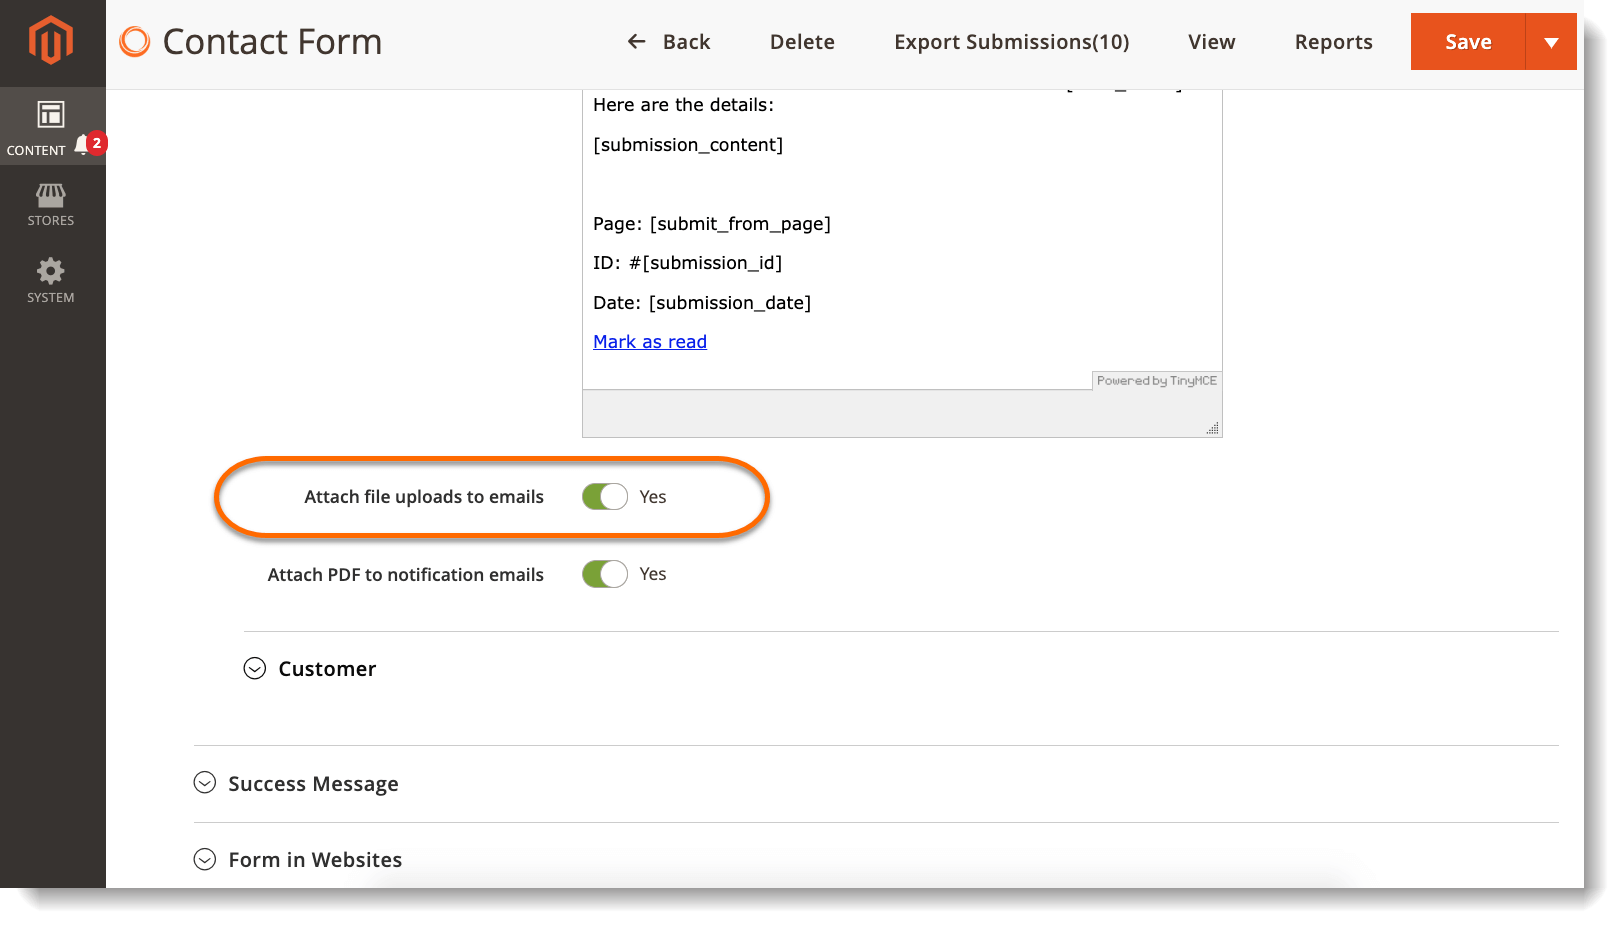Open the Reports page
Viewport: 1624px width, 928px height.
(1333, 42)
